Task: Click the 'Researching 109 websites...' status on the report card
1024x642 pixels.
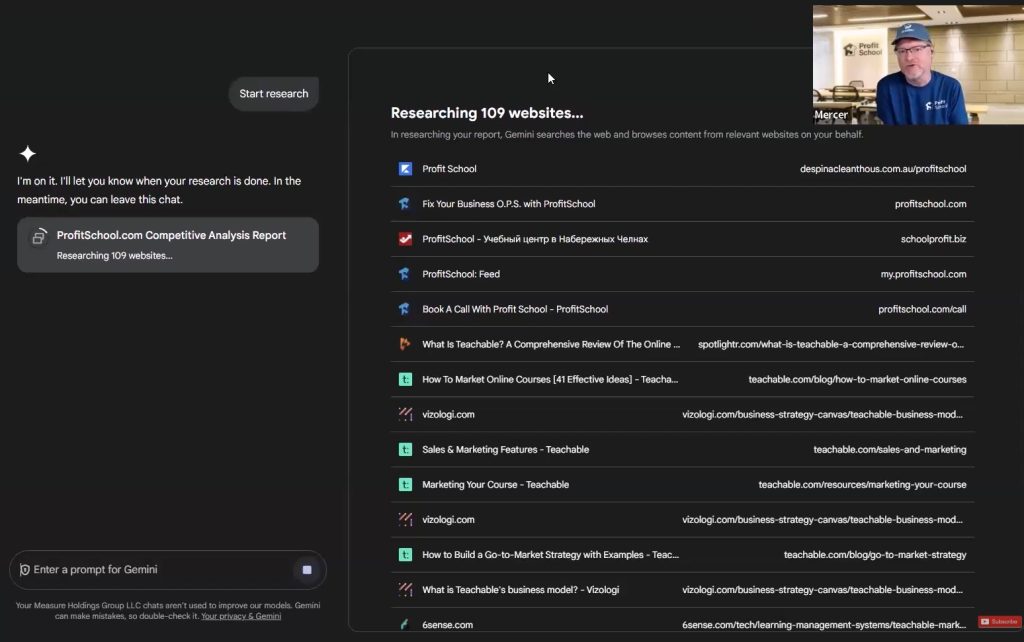Action: pyautogui.click(x=114, y=255)
